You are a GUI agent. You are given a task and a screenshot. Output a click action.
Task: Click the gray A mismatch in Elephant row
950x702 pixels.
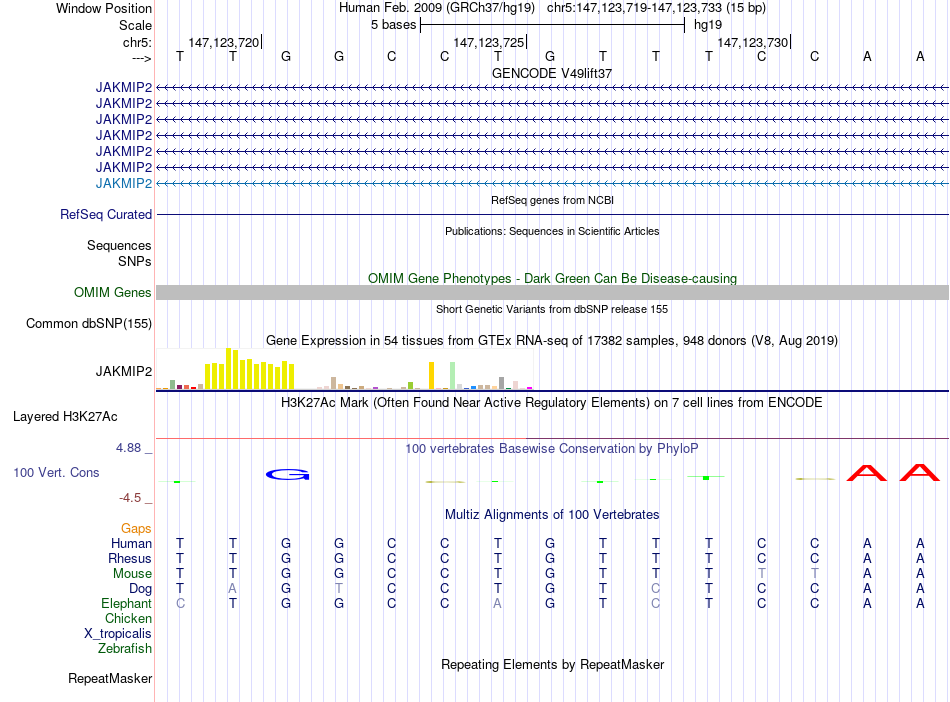[x=497, y=604]
